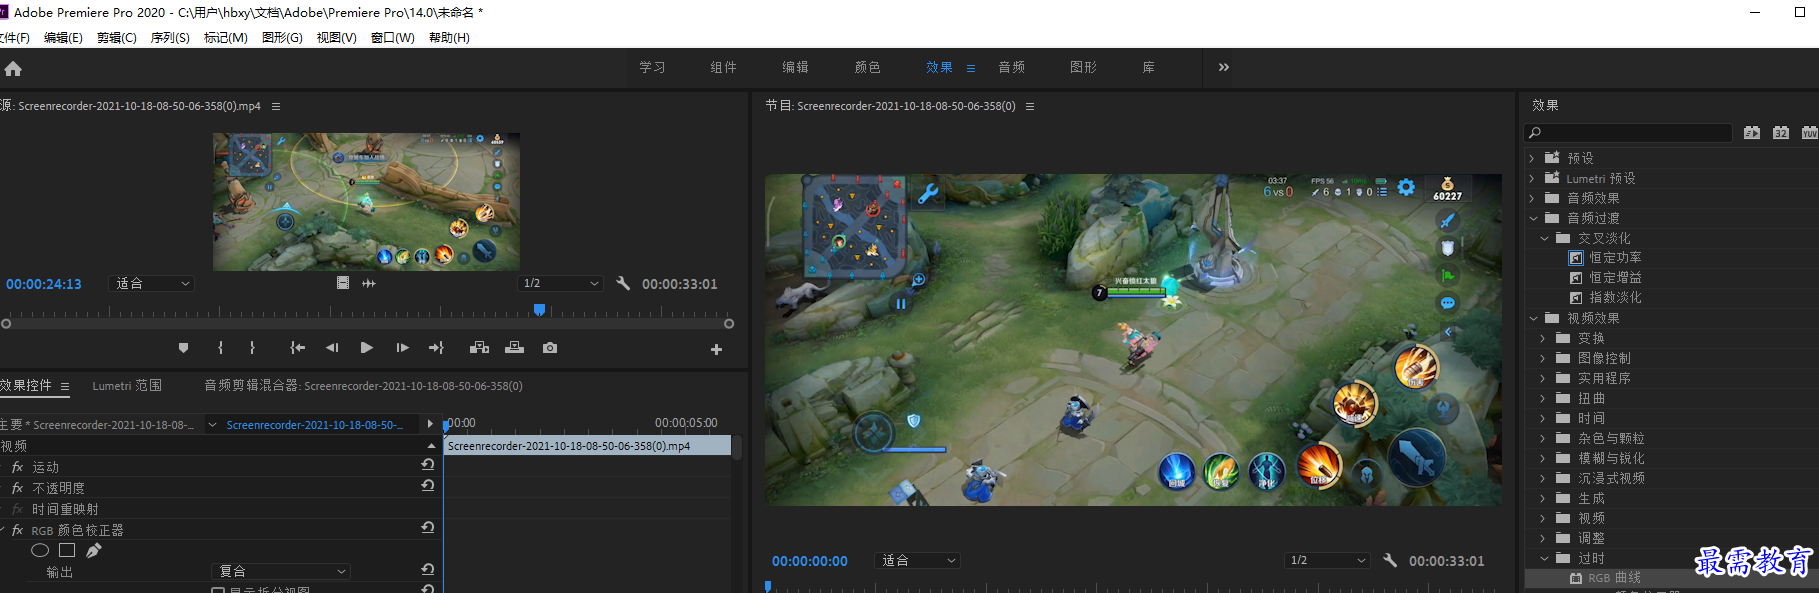Open Program monitor wrench settings
Screen dimensions: 1819x593
[1390, 560]
